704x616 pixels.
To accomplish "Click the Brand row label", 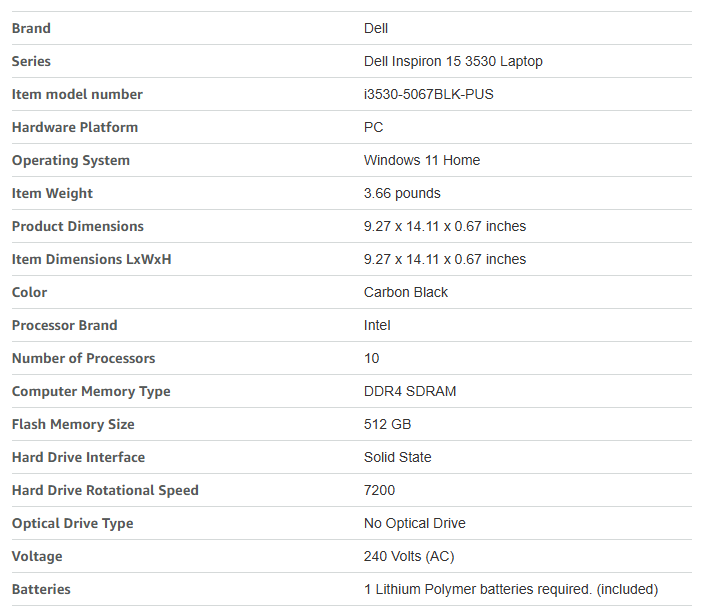I will tap(31, 28).
